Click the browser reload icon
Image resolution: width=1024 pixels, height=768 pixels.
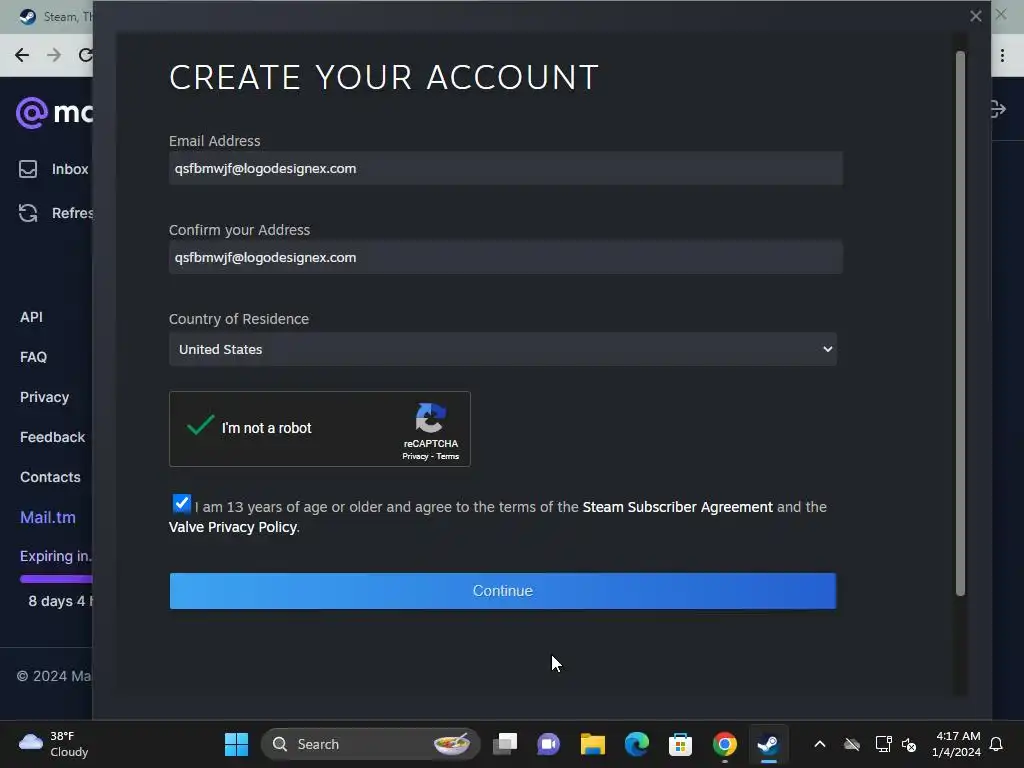tap(86, 55)
